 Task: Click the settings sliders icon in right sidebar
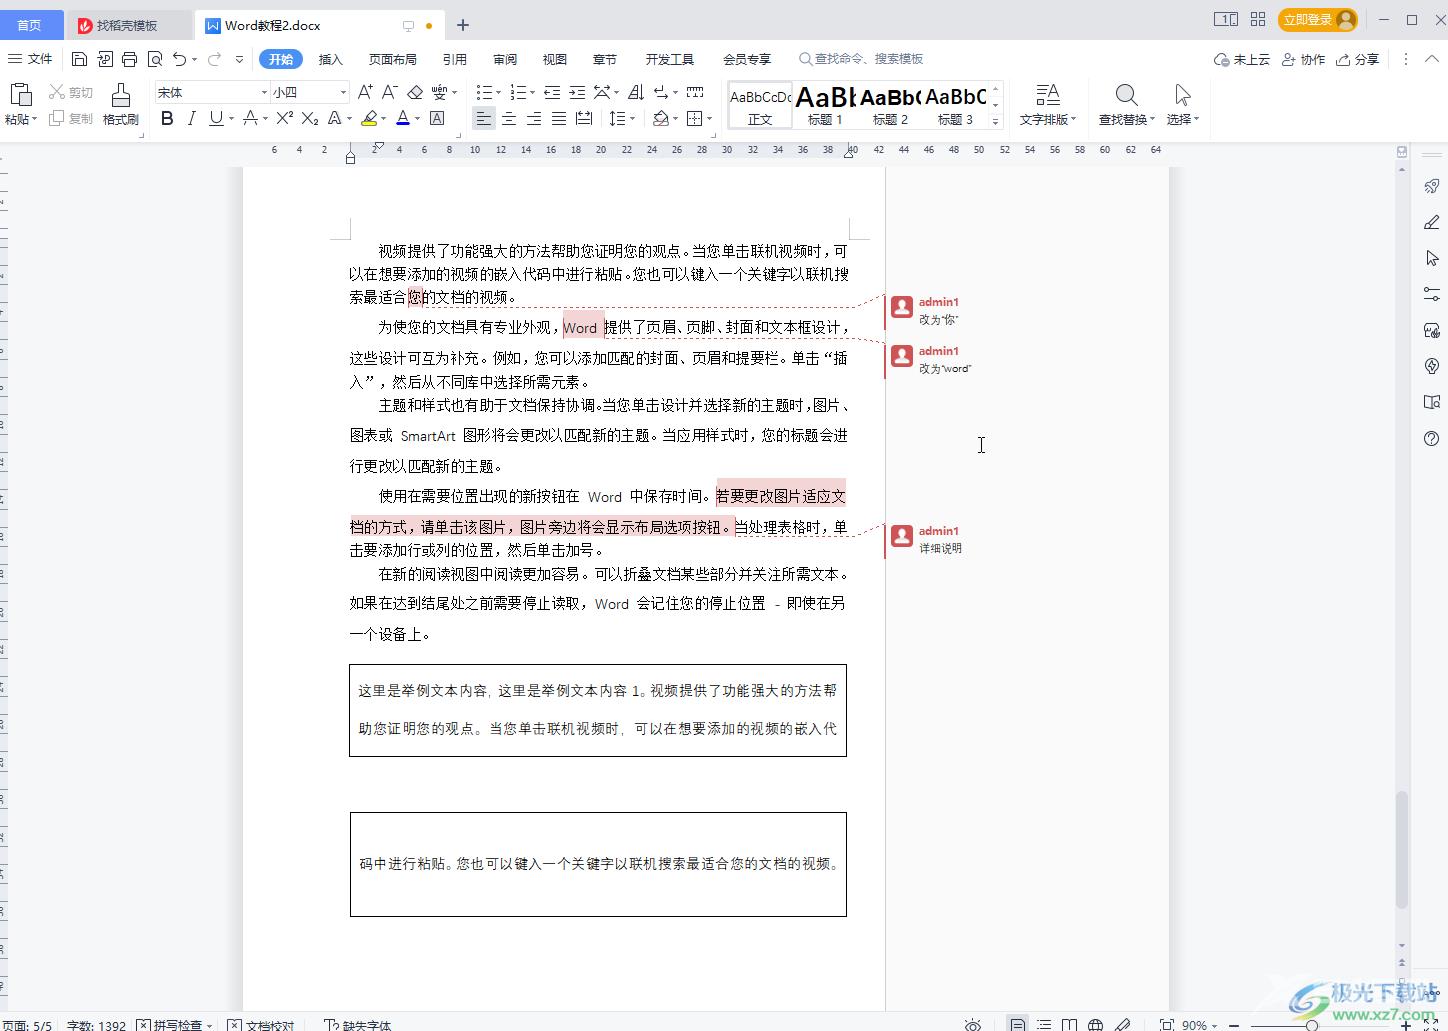point(1432,294)
